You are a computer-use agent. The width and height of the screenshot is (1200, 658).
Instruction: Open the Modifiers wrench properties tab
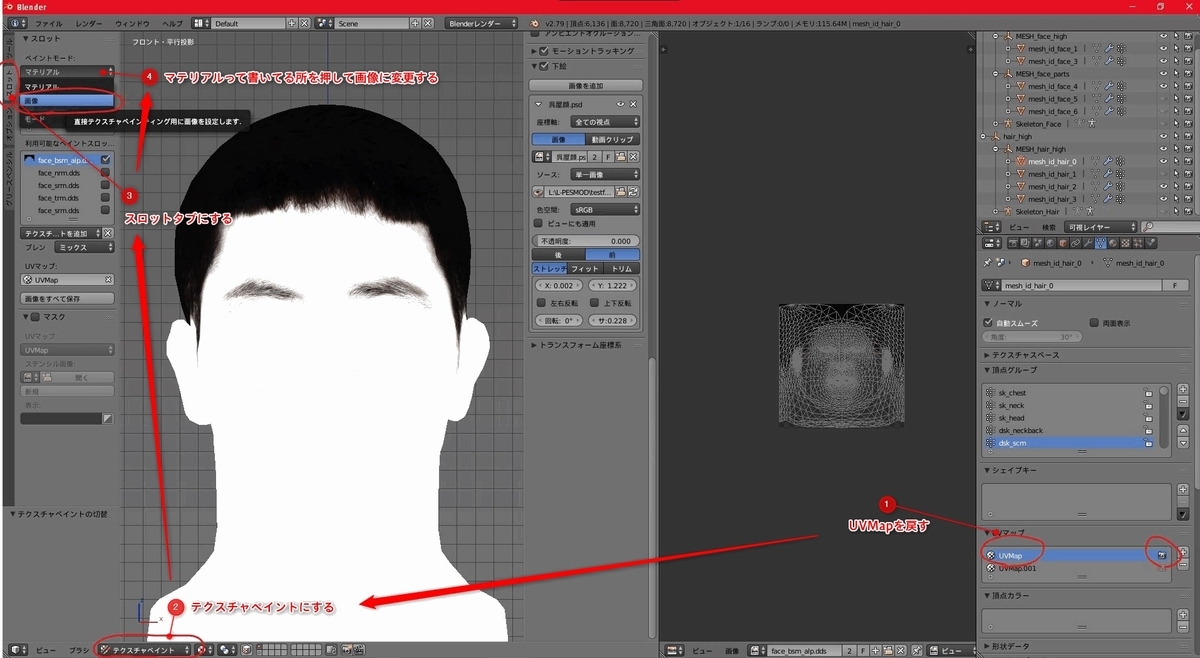pos(1088,243)
